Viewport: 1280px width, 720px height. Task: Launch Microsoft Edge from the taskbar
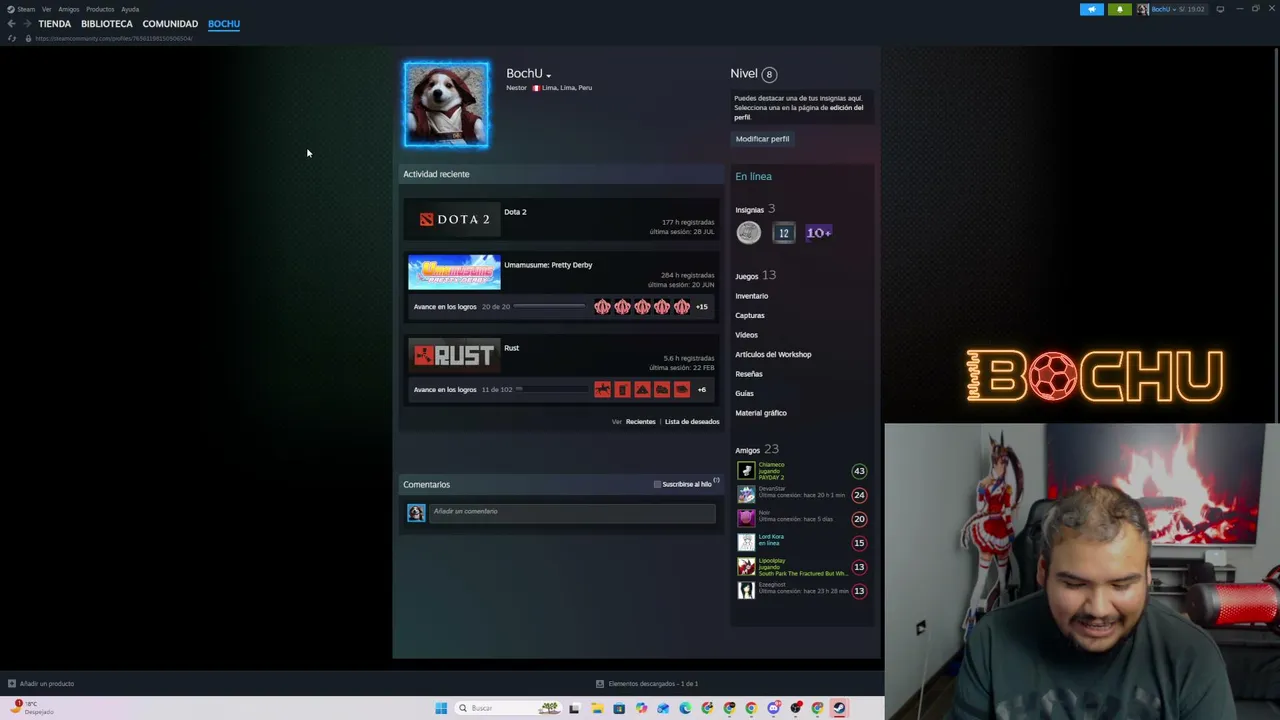(x=685, y=708)
